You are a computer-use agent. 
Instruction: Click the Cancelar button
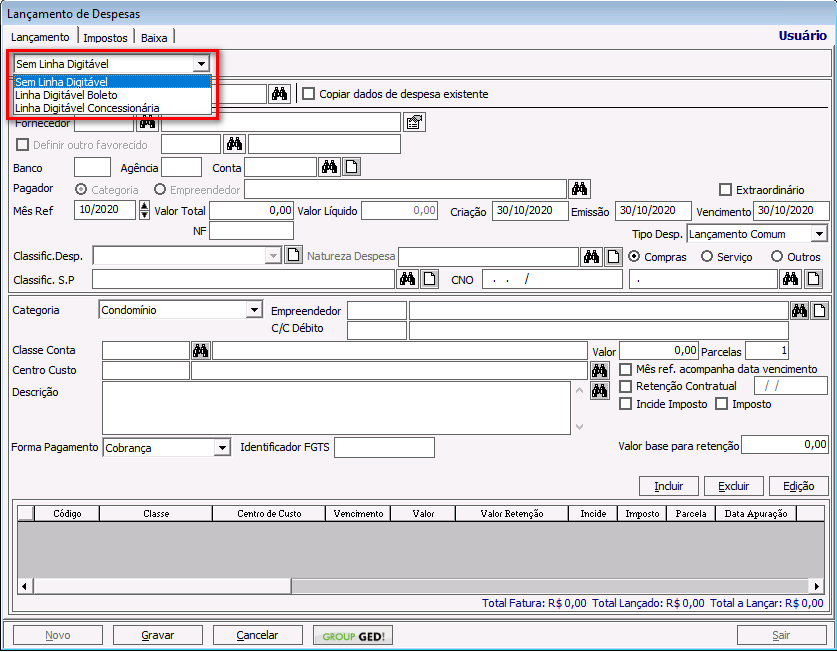(x=257, y=635)
